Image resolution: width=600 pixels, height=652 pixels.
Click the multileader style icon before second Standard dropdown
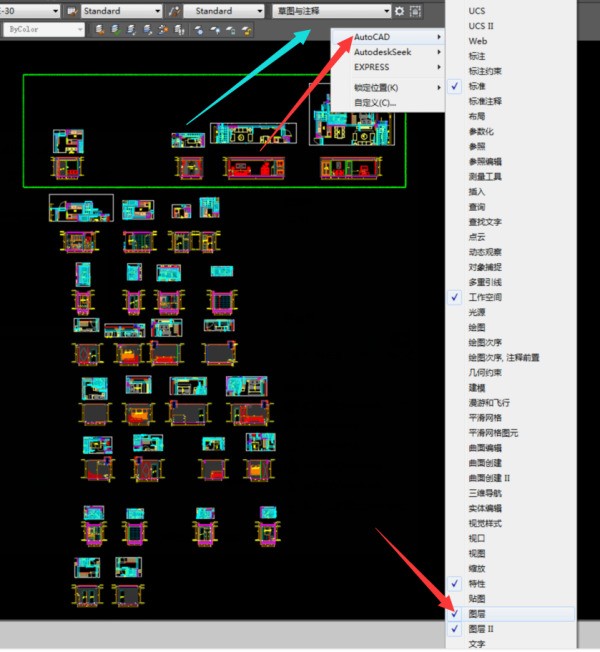tap(176, 11)
